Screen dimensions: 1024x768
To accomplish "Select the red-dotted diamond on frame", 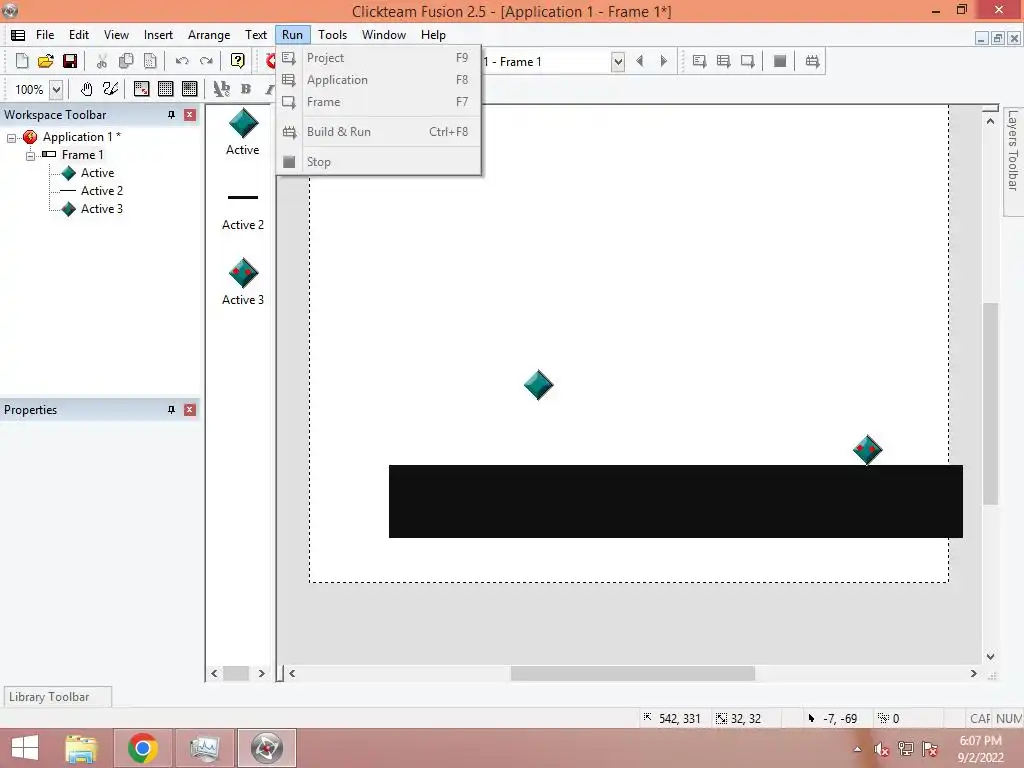I will [867, 449].
